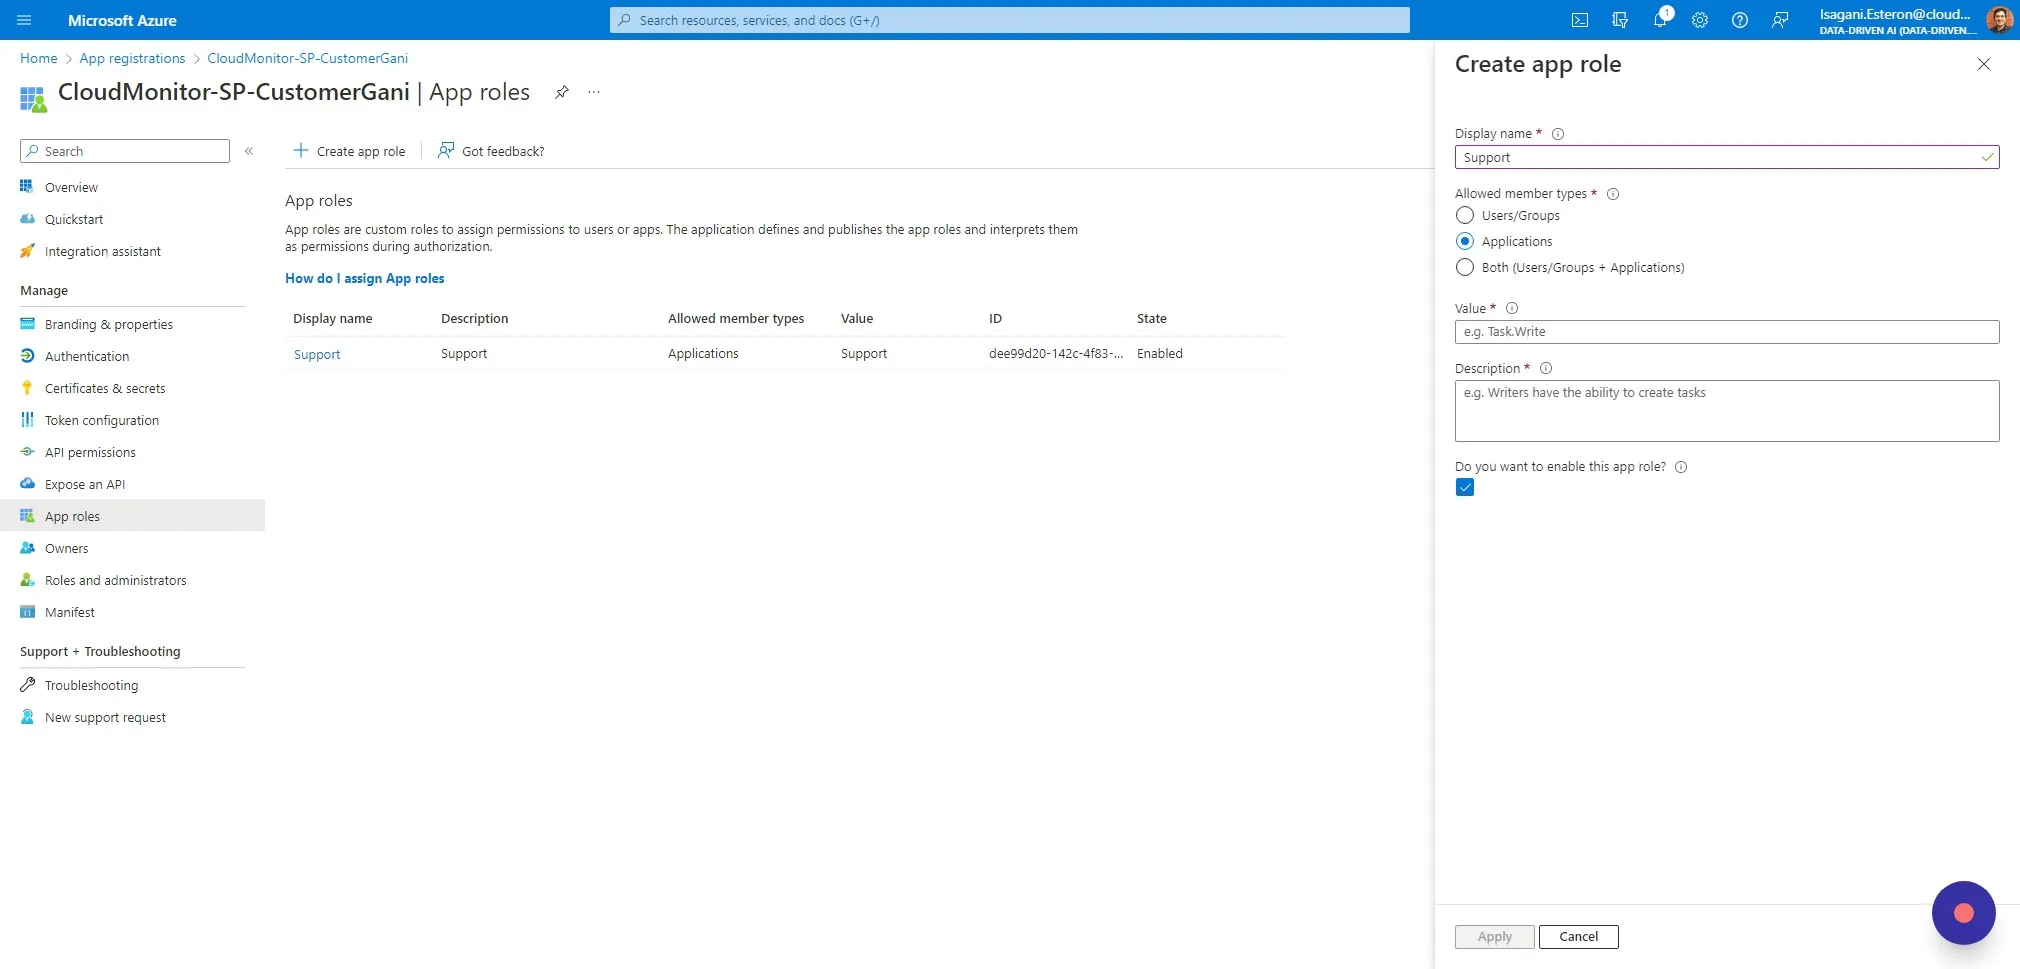The height and width of the screenshot is (969, 2020).
Task: Click the ID column header
Action: [x=995, y=318]
